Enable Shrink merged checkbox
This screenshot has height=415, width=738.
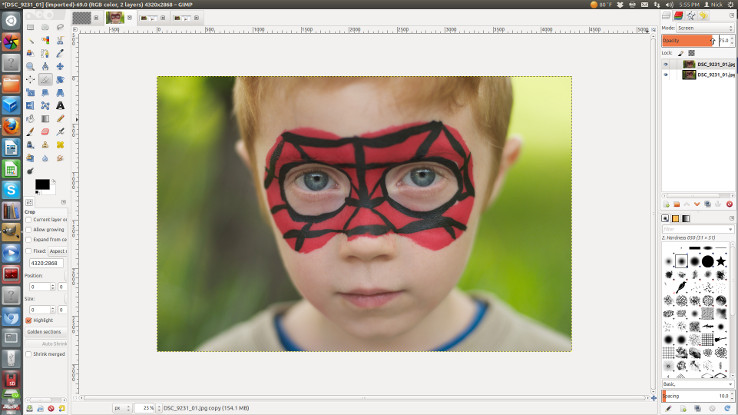point(28,354)
